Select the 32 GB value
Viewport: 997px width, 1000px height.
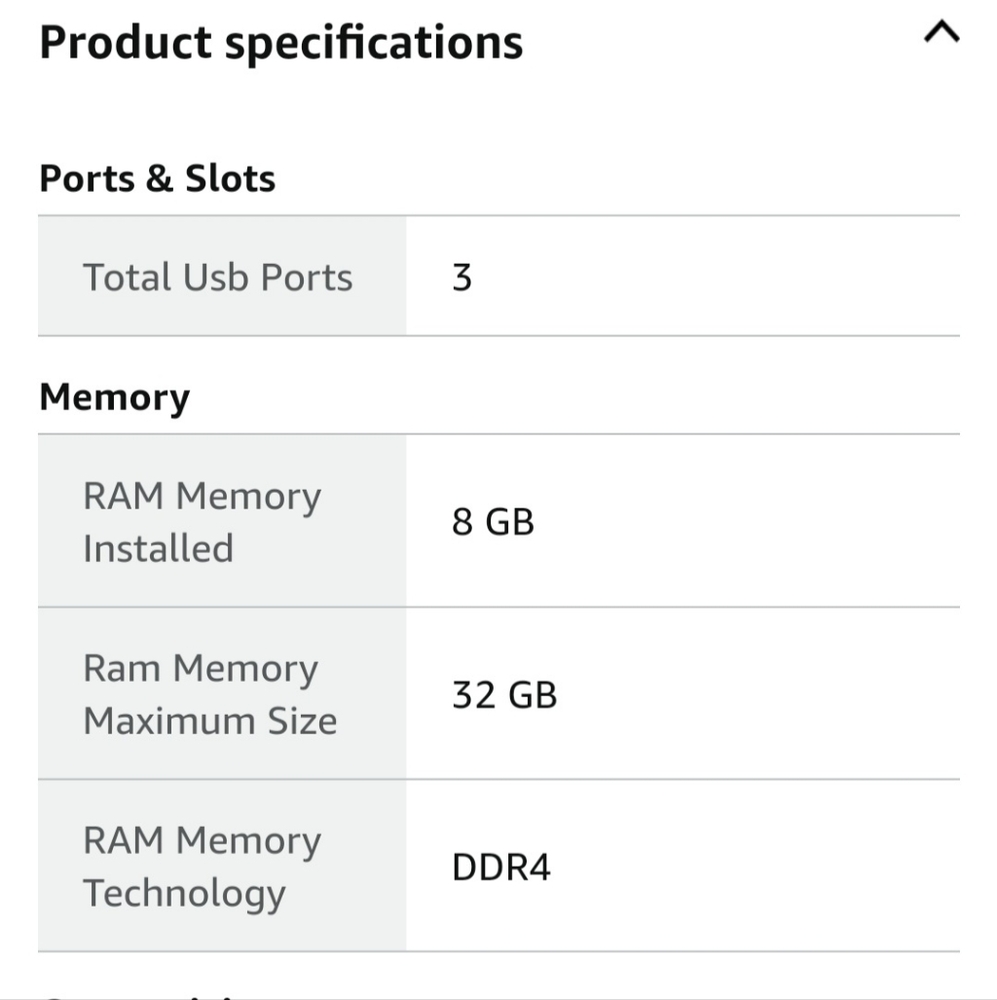tap(505, 695)
